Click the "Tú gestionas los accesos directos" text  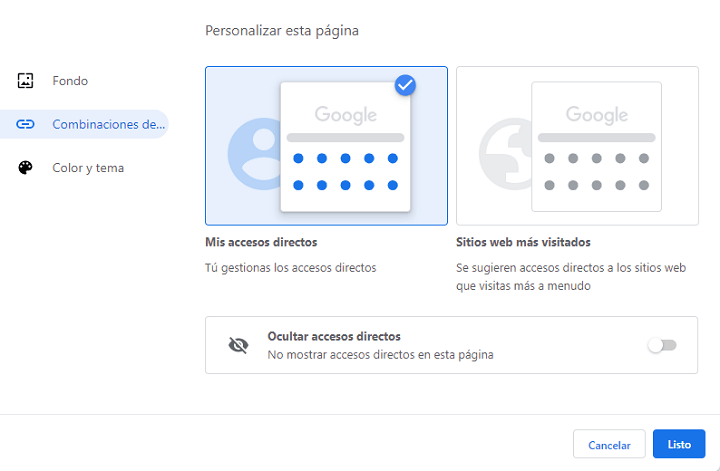(291, 268)
